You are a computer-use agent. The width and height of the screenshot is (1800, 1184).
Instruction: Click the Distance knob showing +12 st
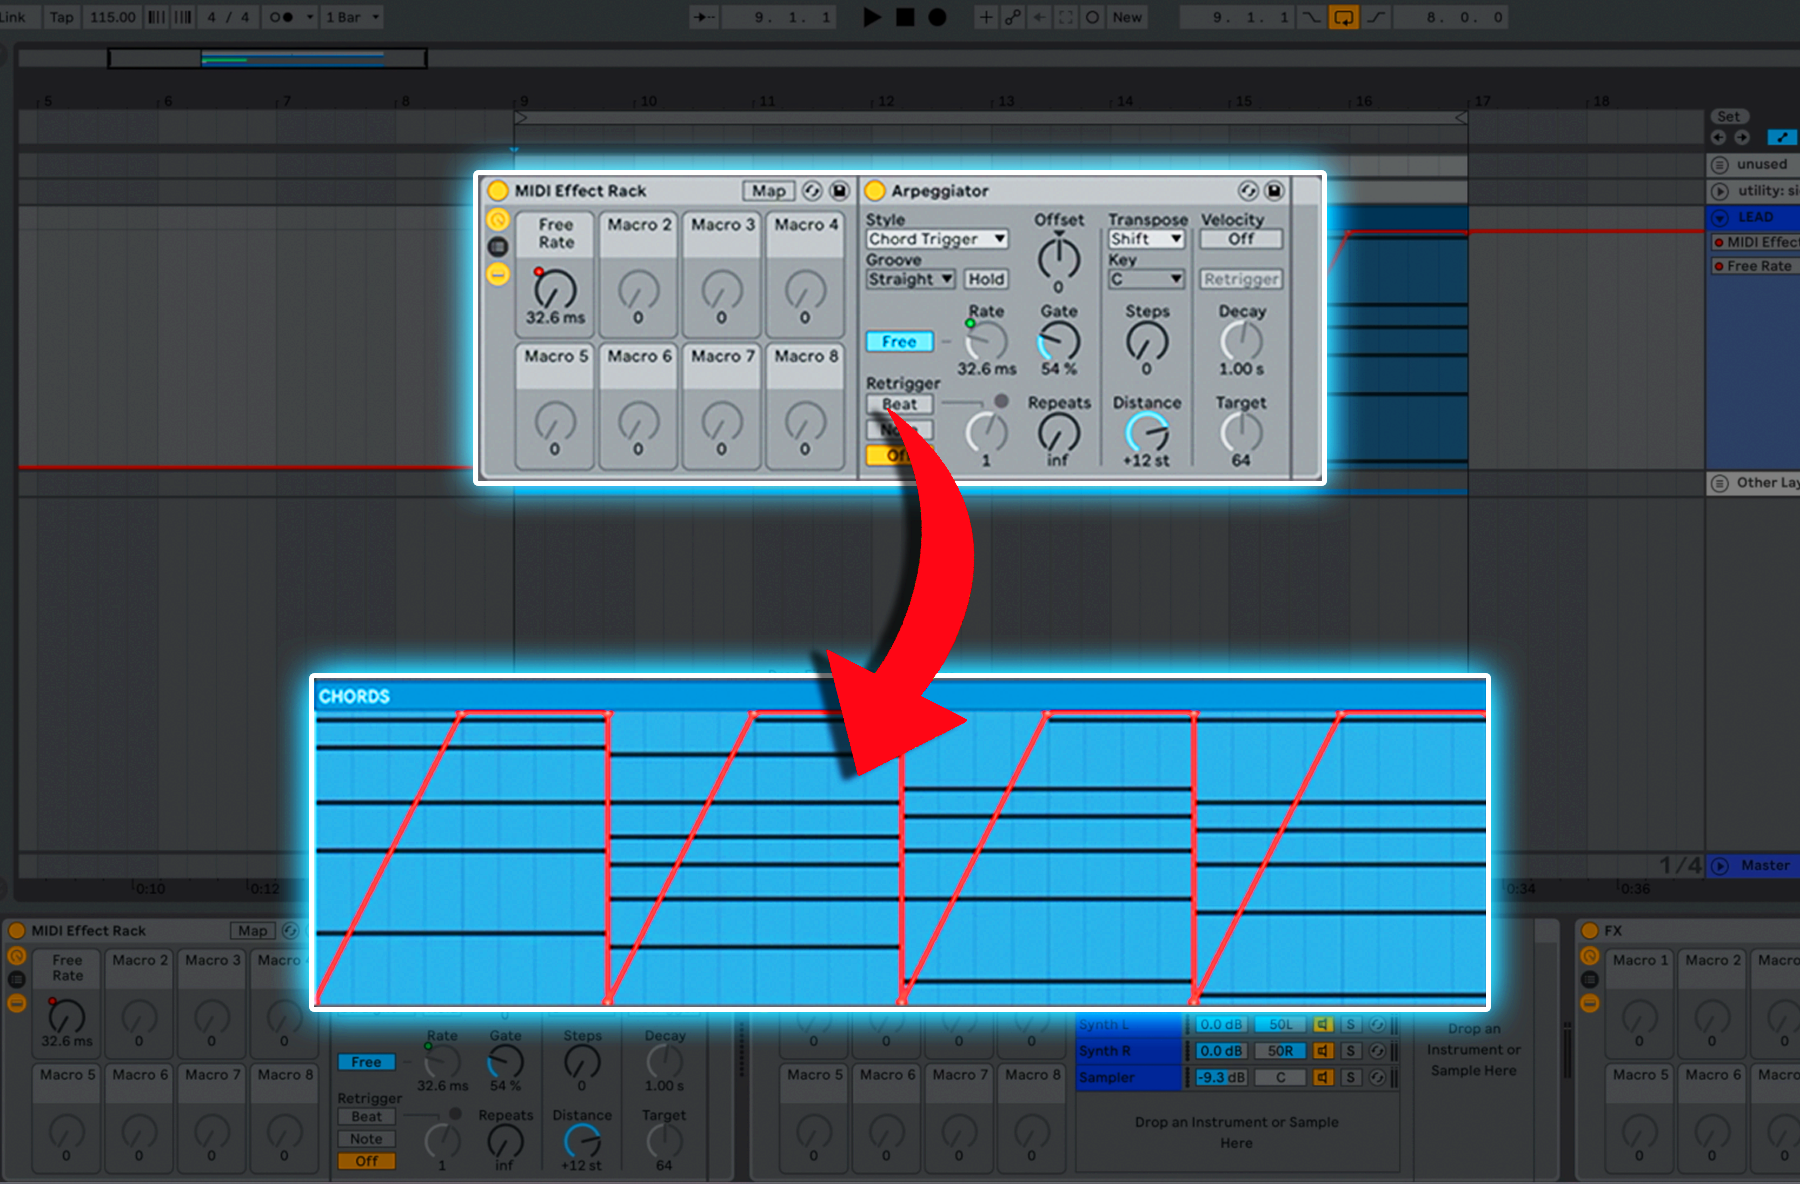(x=1146, y=432)
